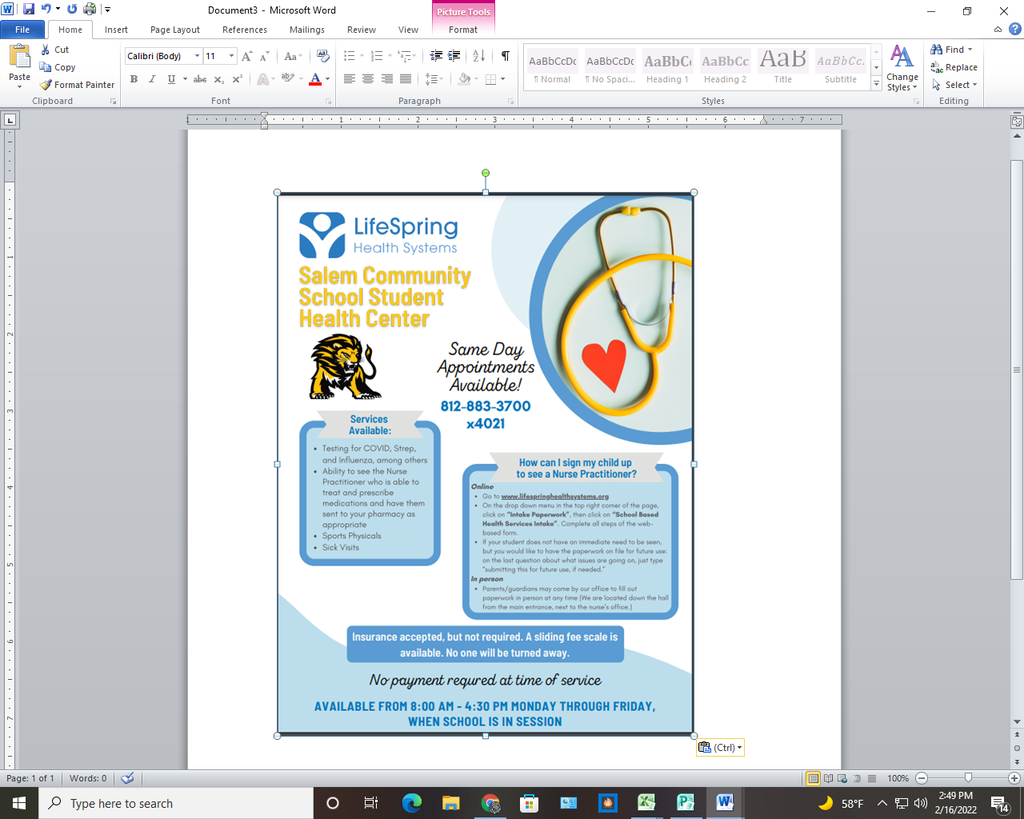Image resolution: width=1024 pixels, height=819 pixels.
Task: Copy the selection to the clipboard
Action: (57, 67)
